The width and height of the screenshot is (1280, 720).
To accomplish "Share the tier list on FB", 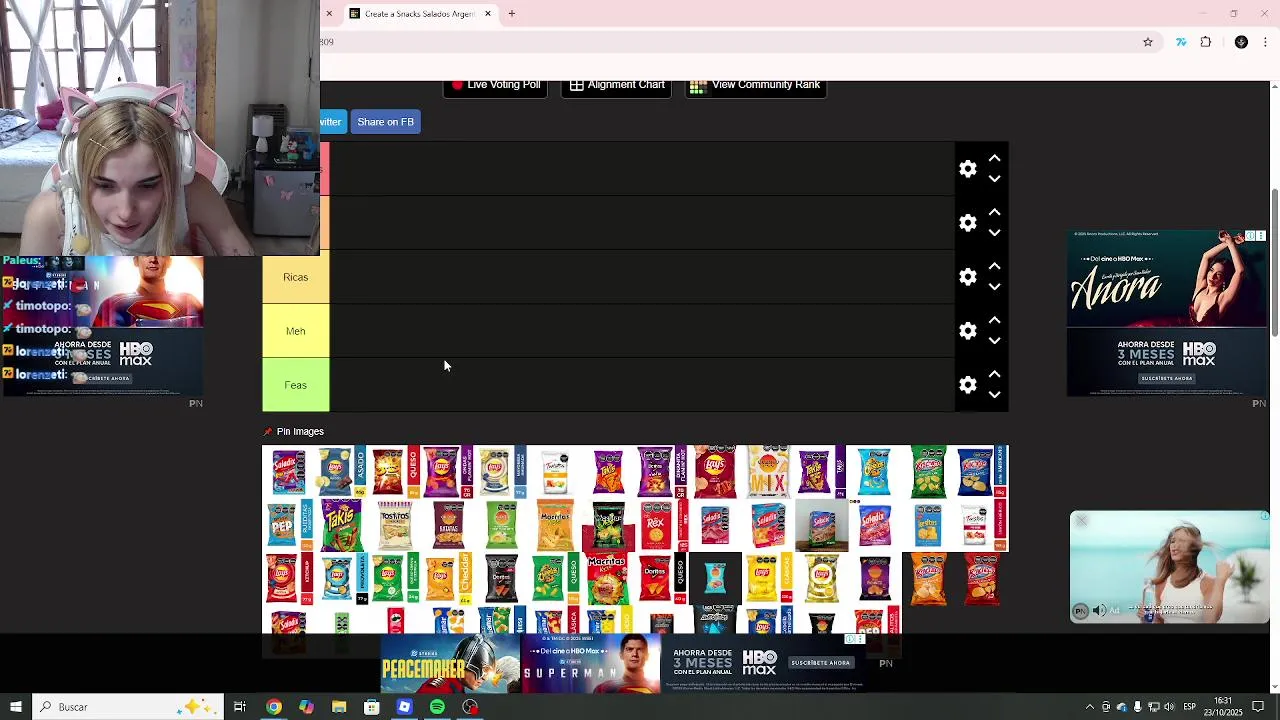I will tap(385, 122).
